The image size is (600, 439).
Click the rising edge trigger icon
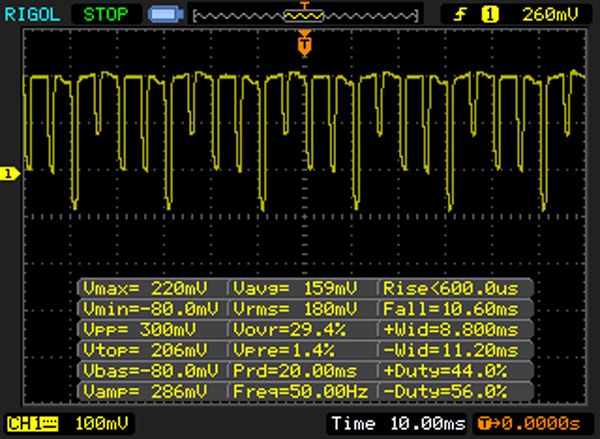[460, 15]
